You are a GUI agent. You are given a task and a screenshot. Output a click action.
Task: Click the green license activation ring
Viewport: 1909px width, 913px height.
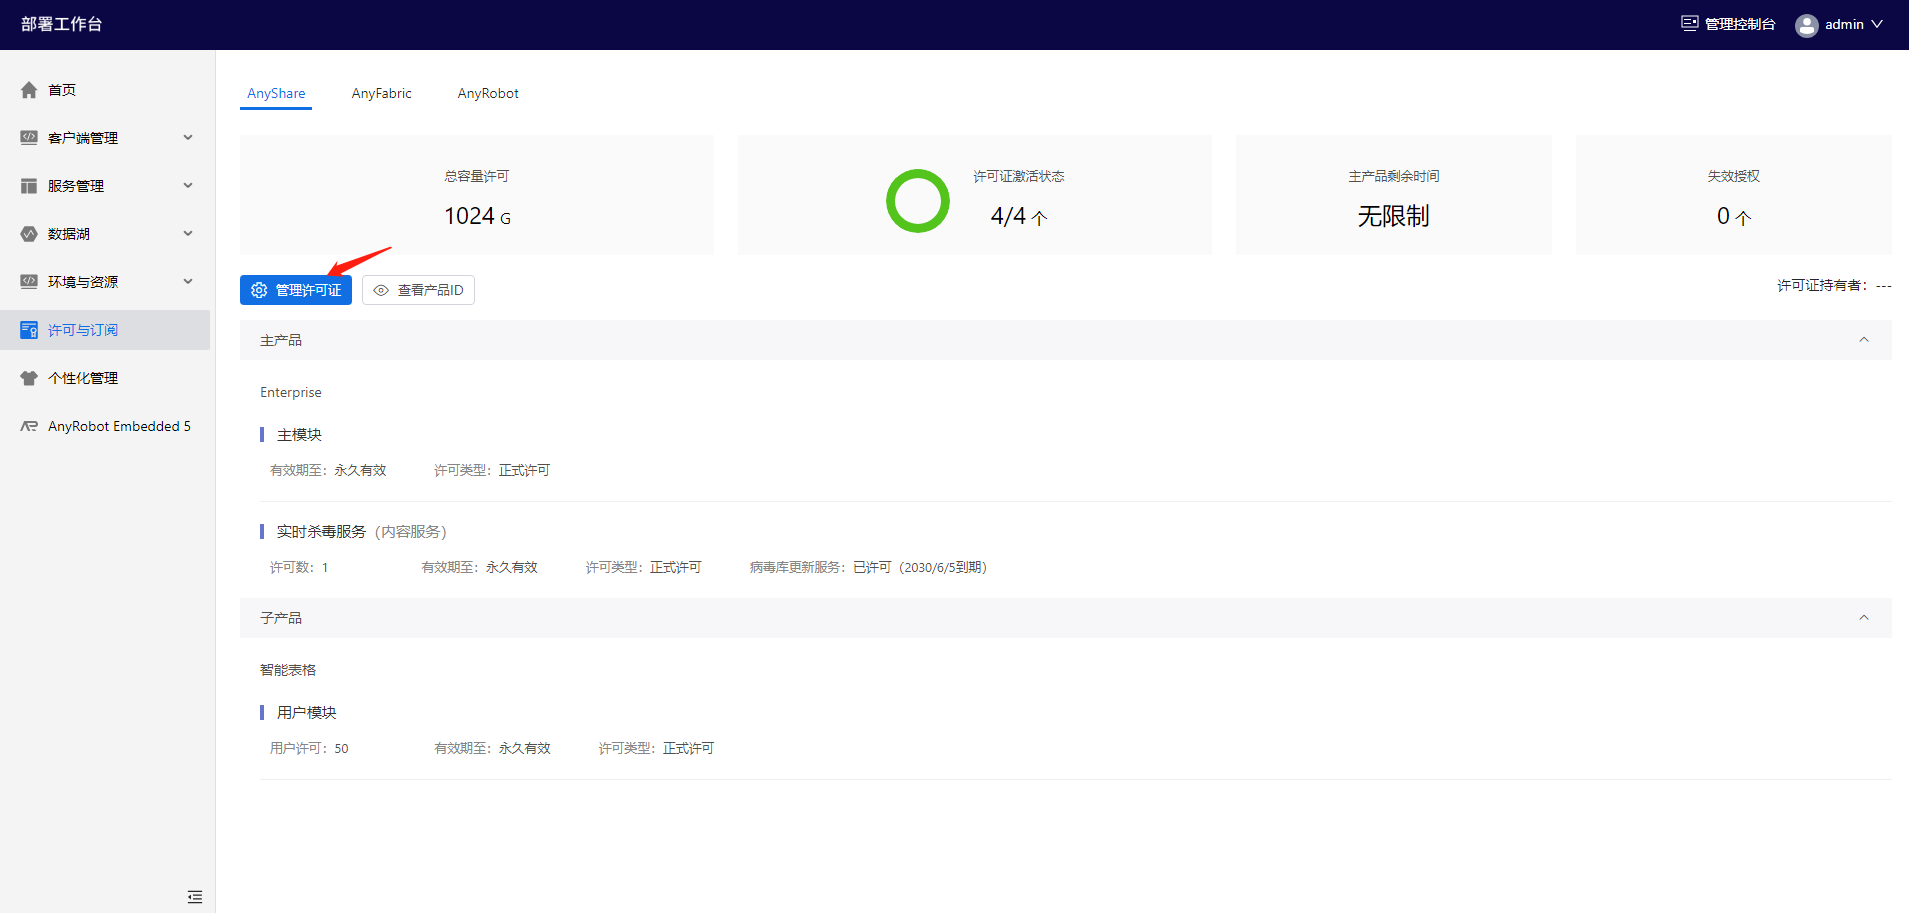tap(917, 201)
